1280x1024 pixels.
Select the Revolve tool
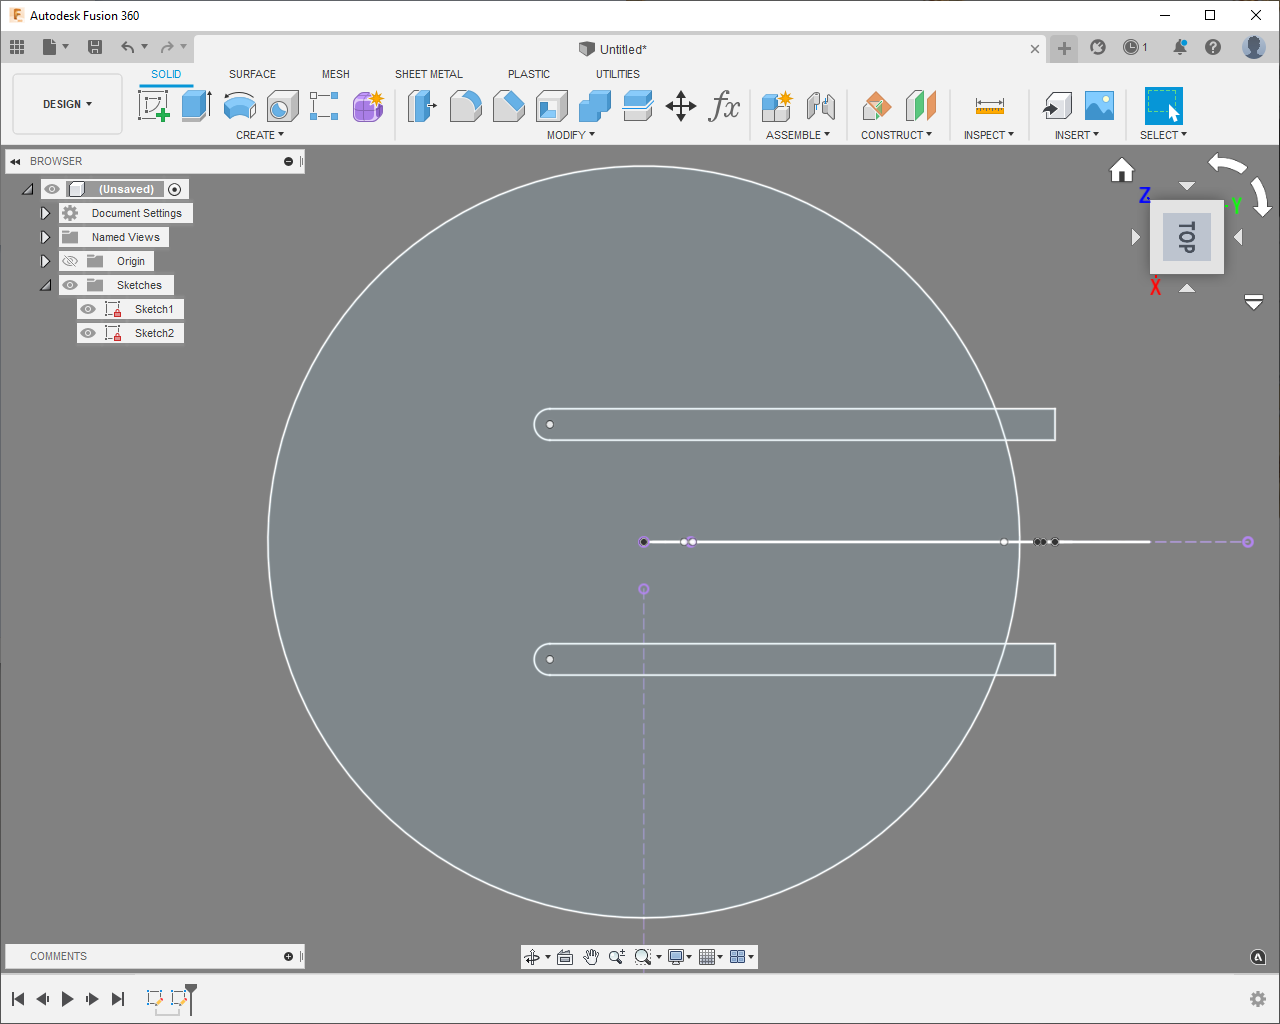click(x=239, y=105)
